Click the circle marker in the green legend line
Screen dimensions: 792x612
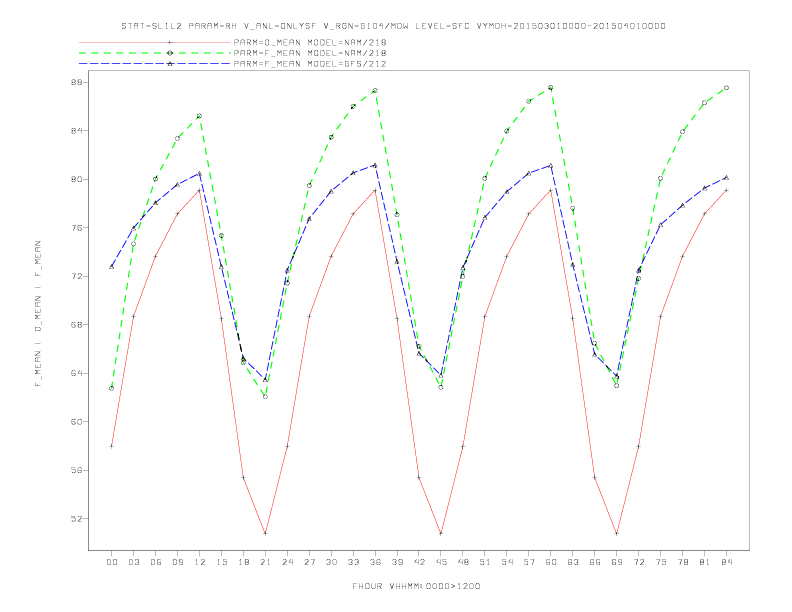[170, 53]
